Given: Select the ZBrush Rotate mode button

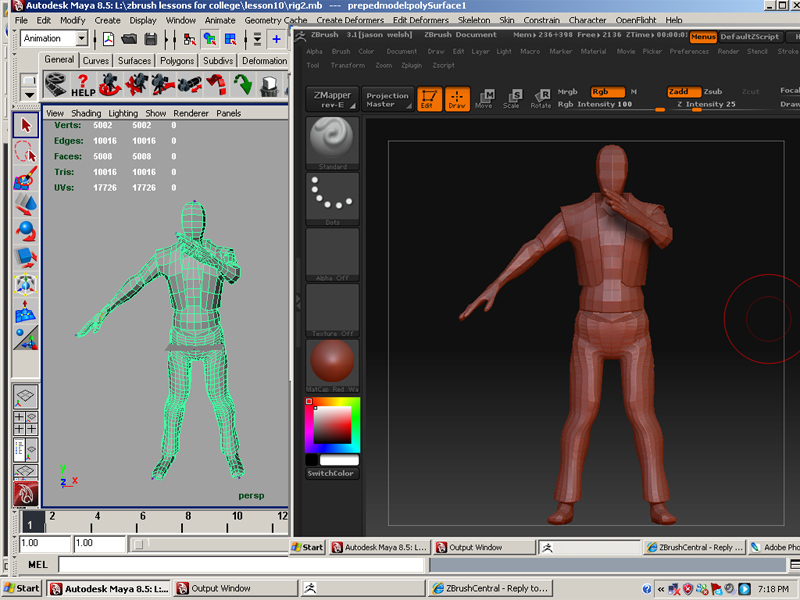Looking at the screenshot, I should pyautogui.click(x=541, y=98).
